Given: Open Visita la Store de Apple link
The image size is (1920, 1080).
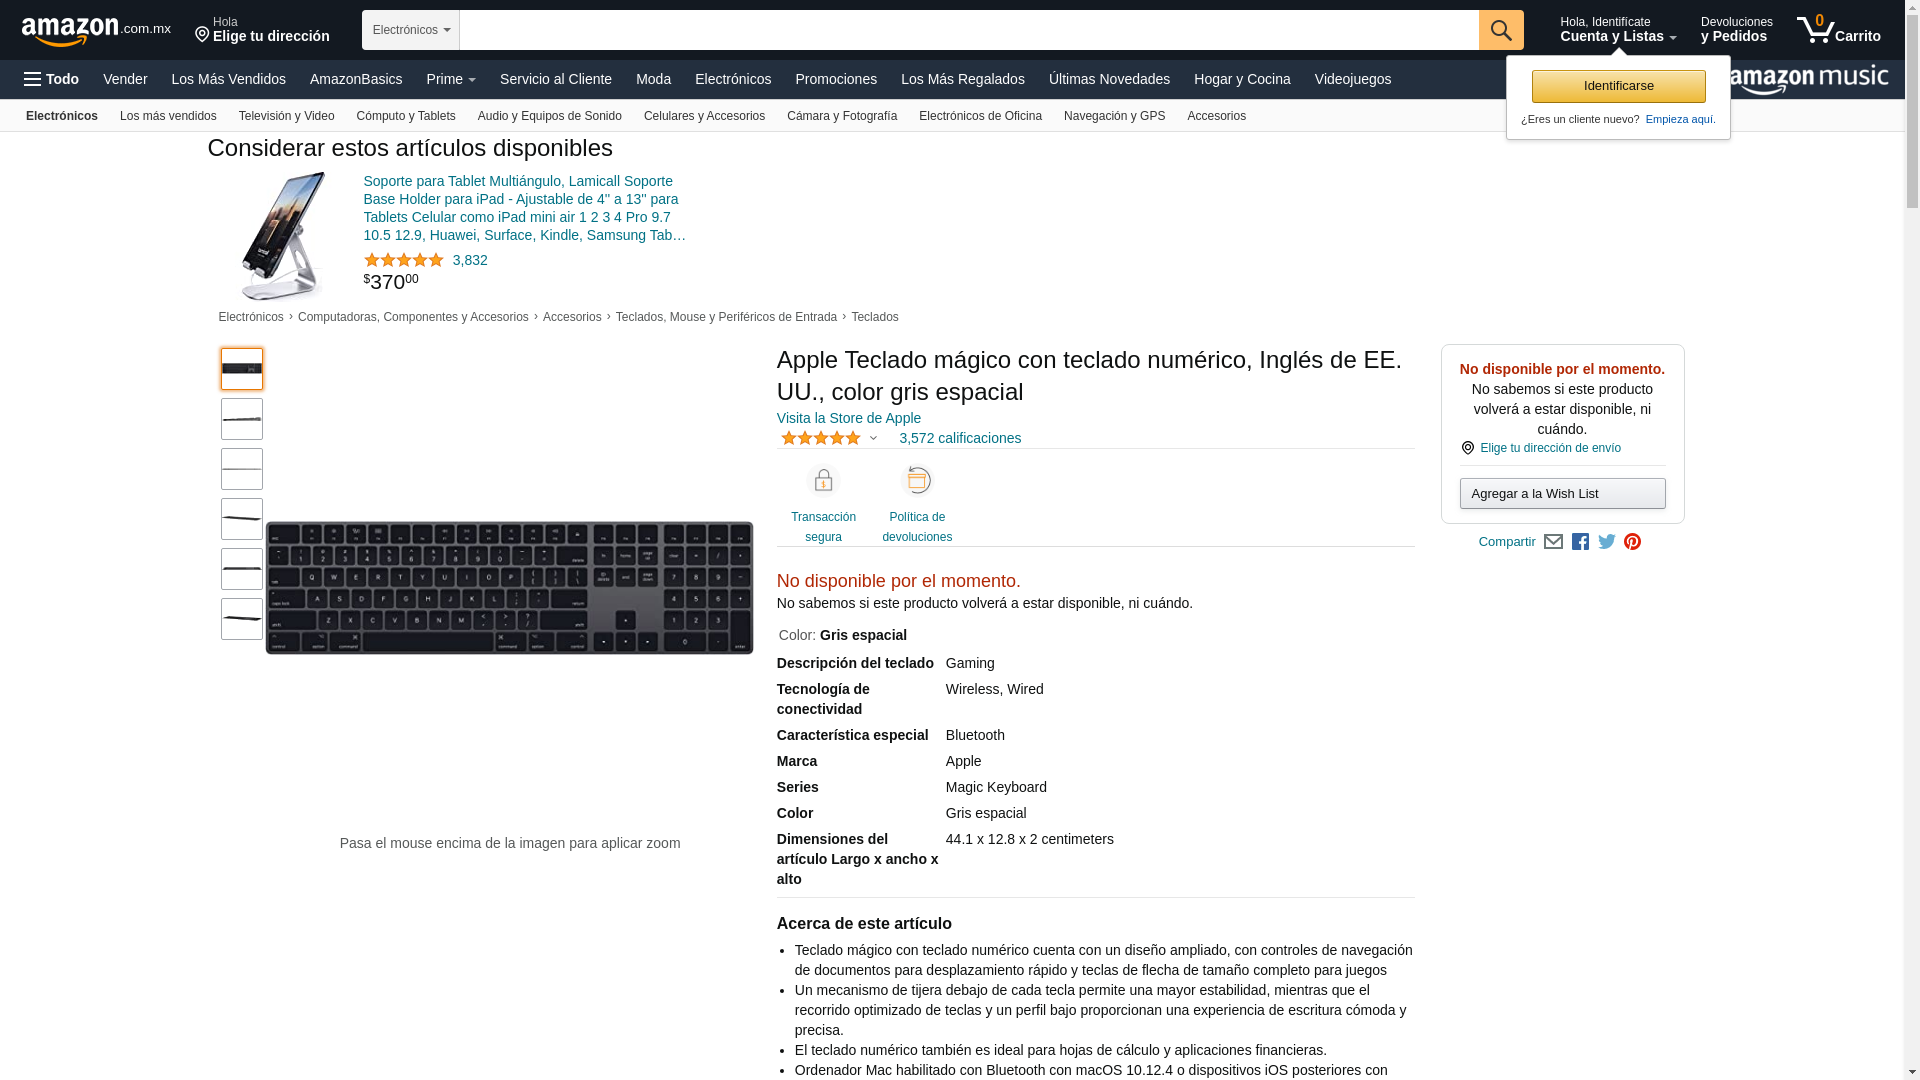Looking at the screenshot, I should click(x=848, y=418).
